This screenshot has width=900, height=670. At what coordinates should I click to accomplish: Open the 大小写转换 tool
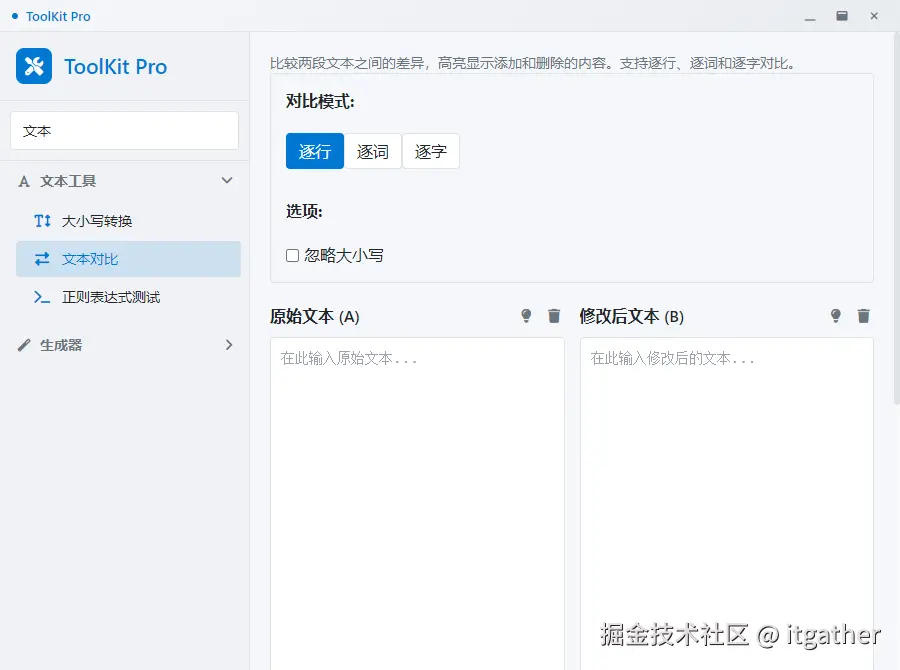pyautogui.click(x=128, y=221)
